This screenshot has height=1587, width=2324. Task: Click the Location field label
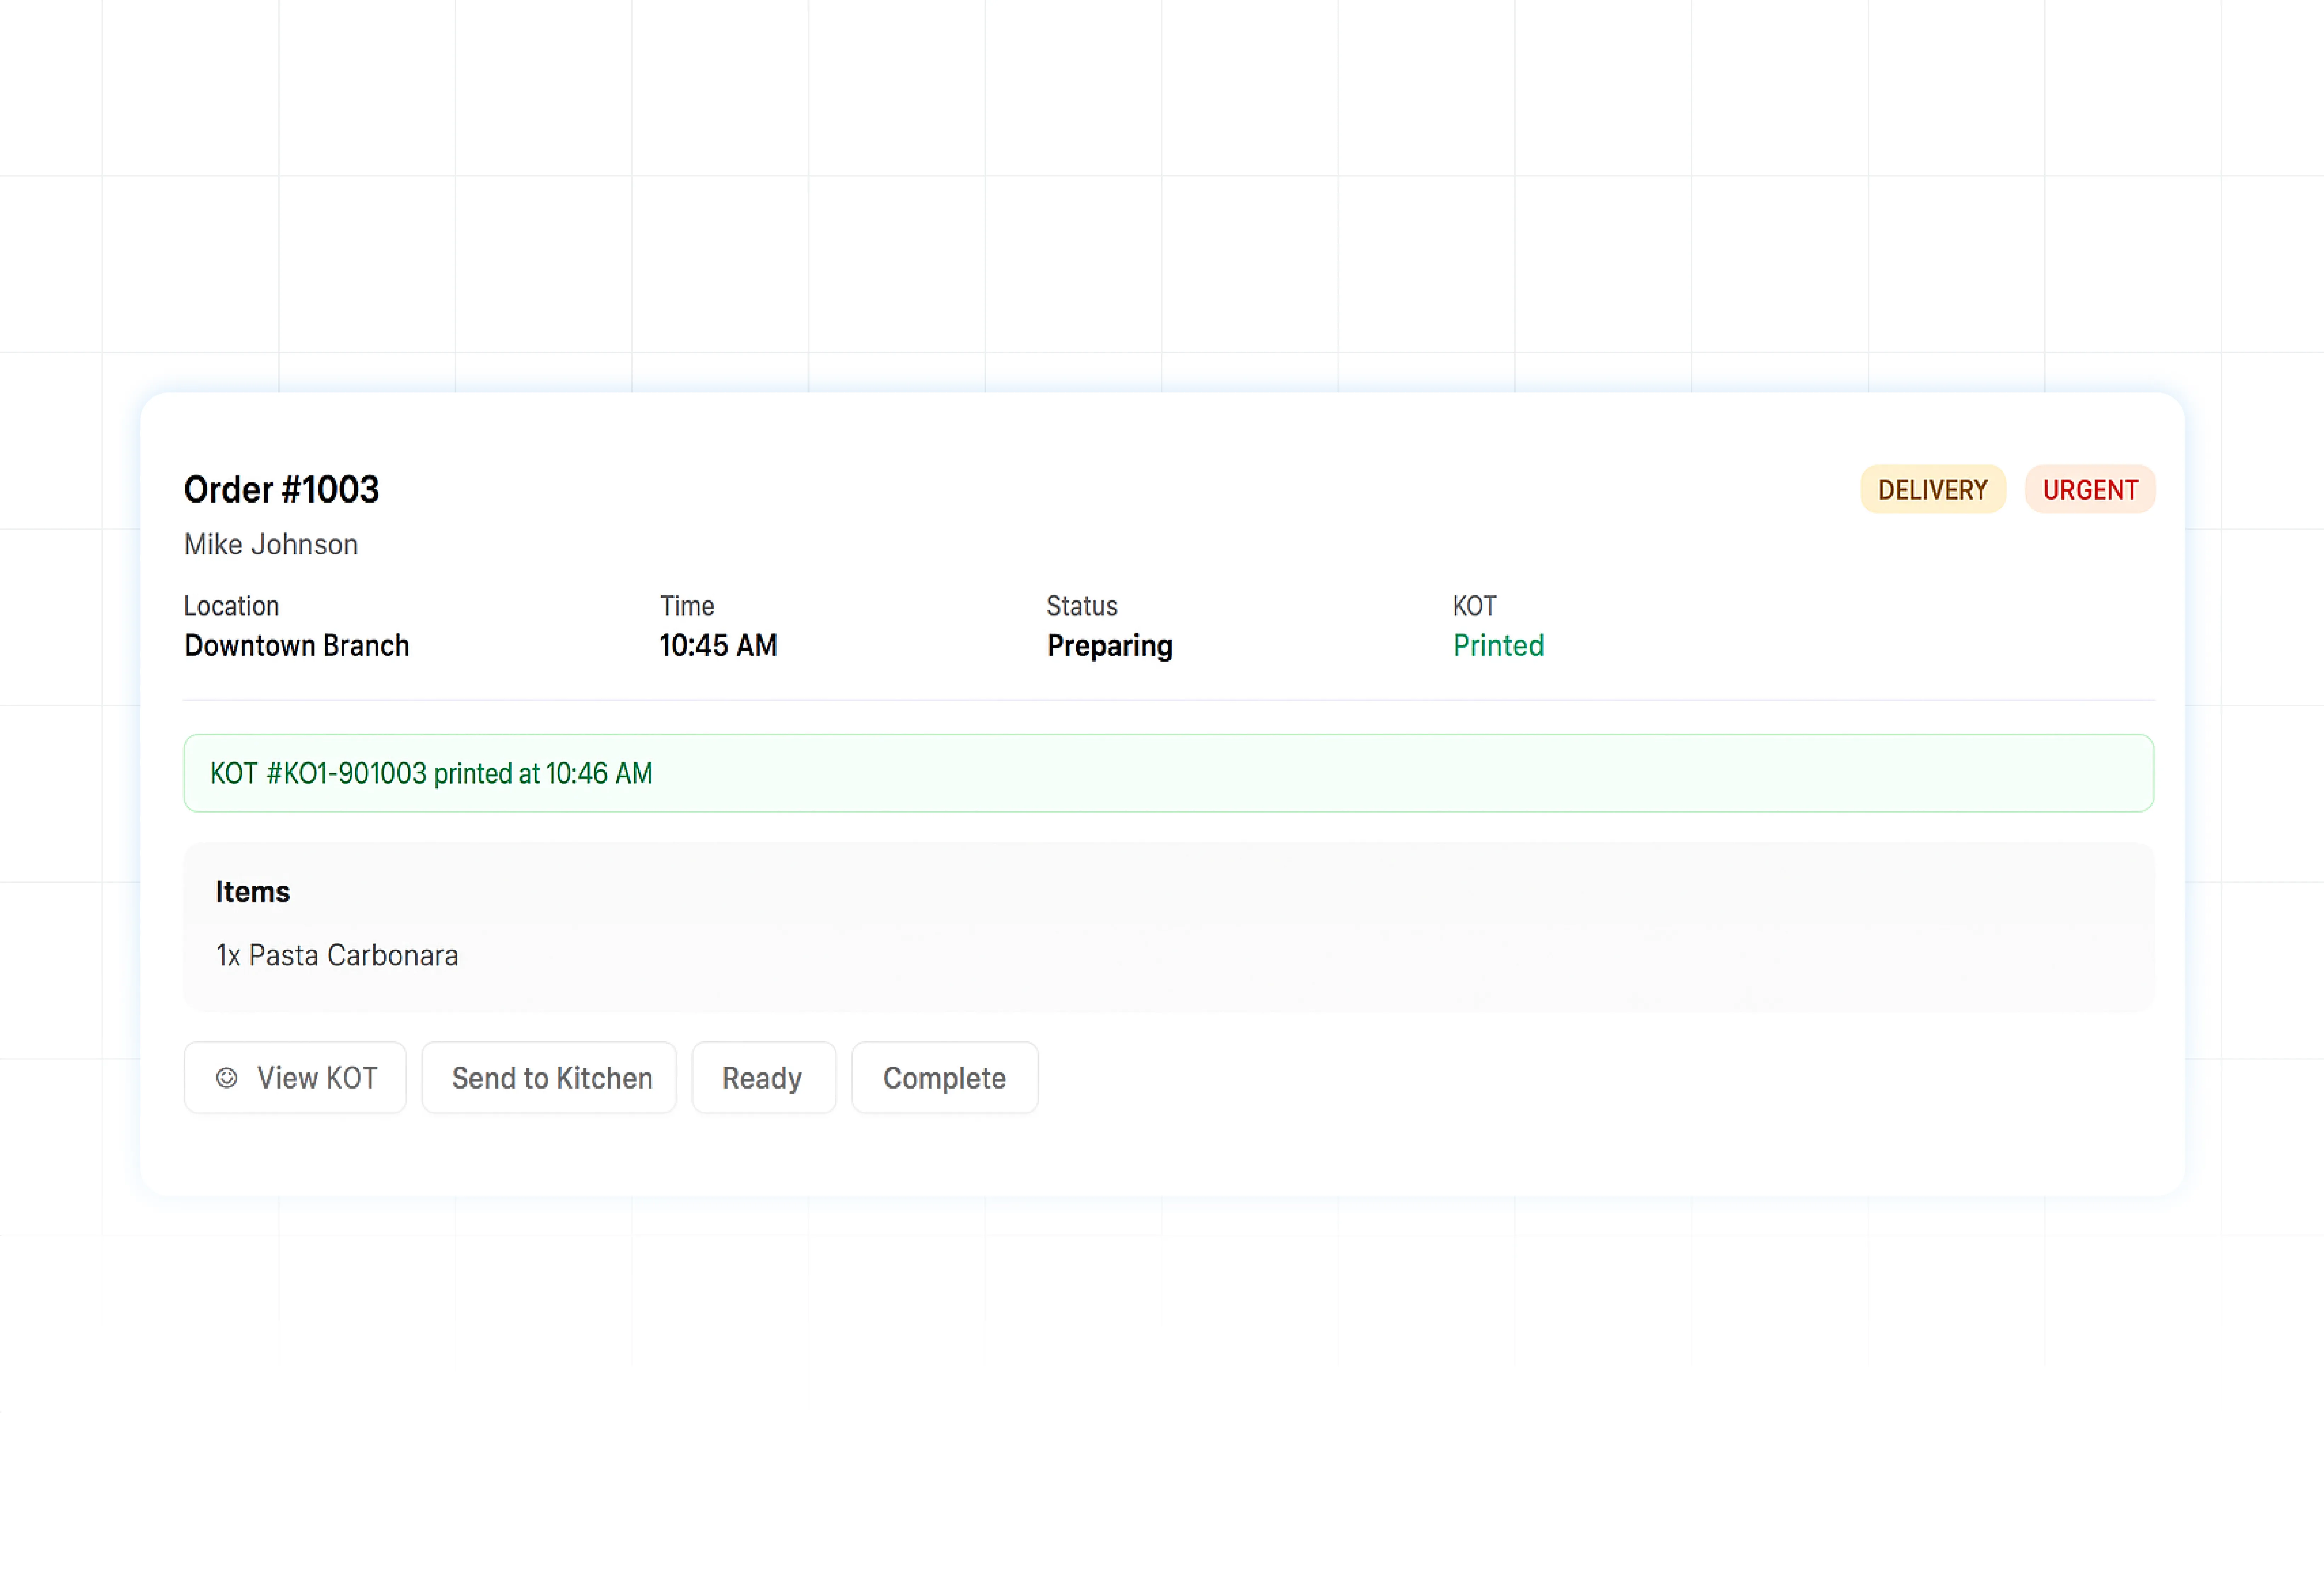point(231,606)
